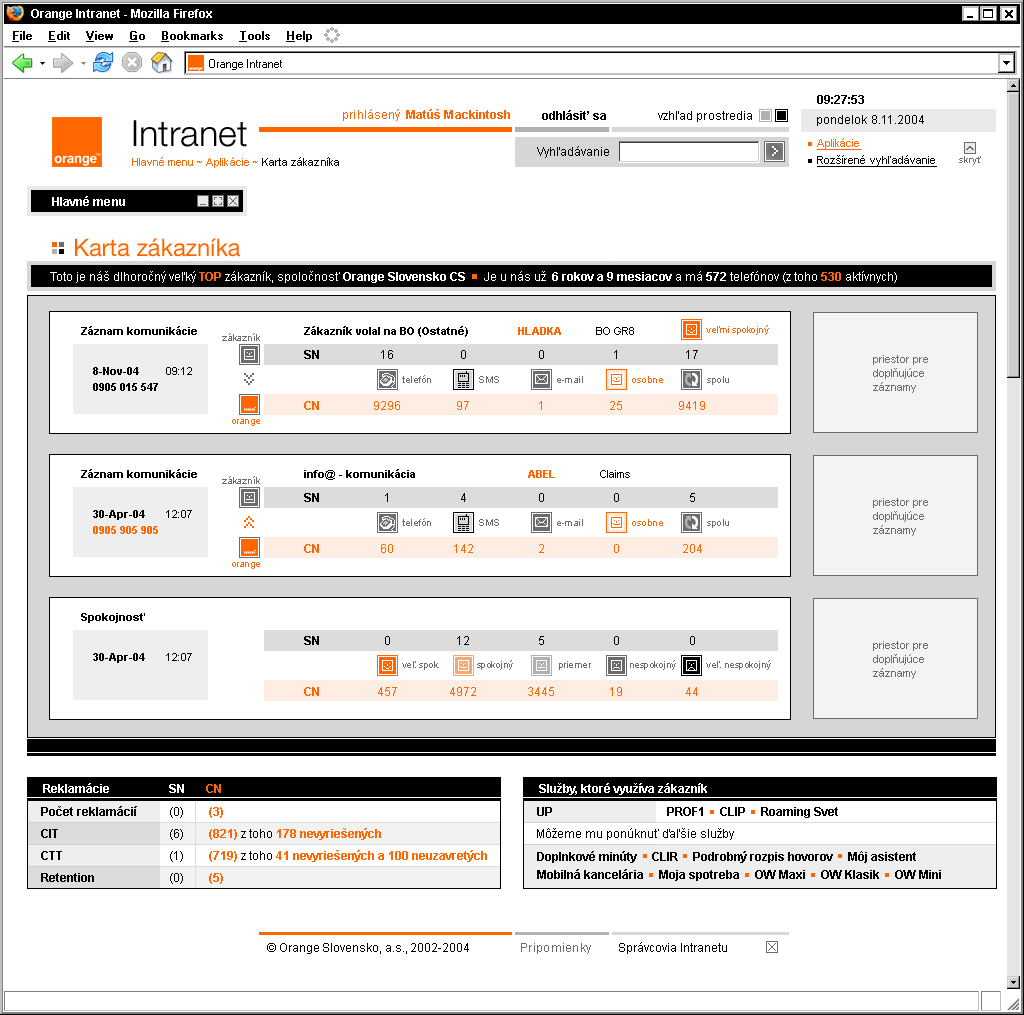Click the priemer satisfaction icon
Viewport: 1024px width, 1015px height.
click(541, 666)
